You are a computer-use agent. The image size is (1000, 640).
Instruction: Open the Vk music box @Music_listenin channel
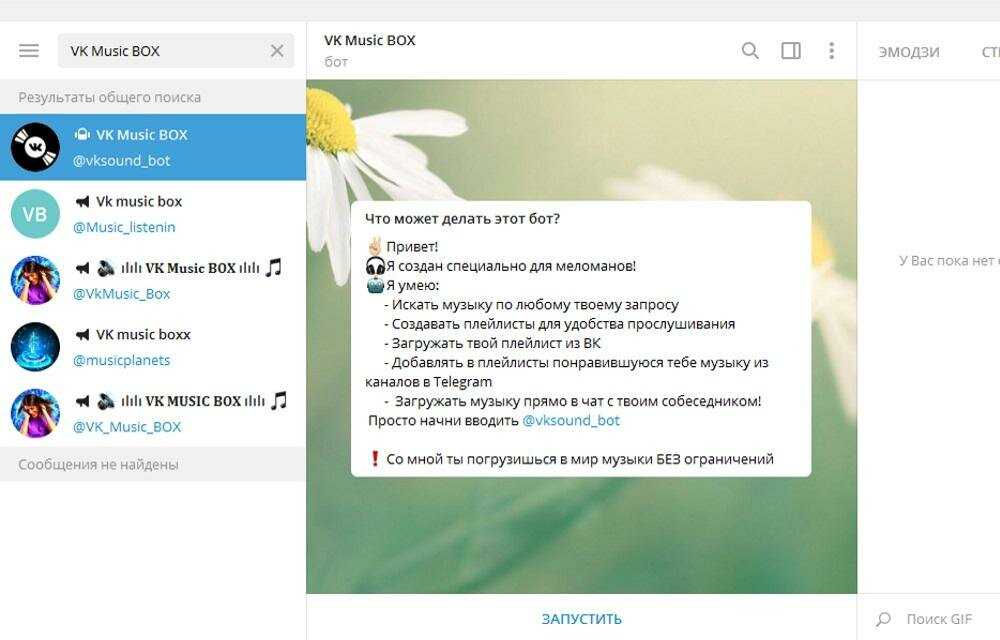(153, 214)
